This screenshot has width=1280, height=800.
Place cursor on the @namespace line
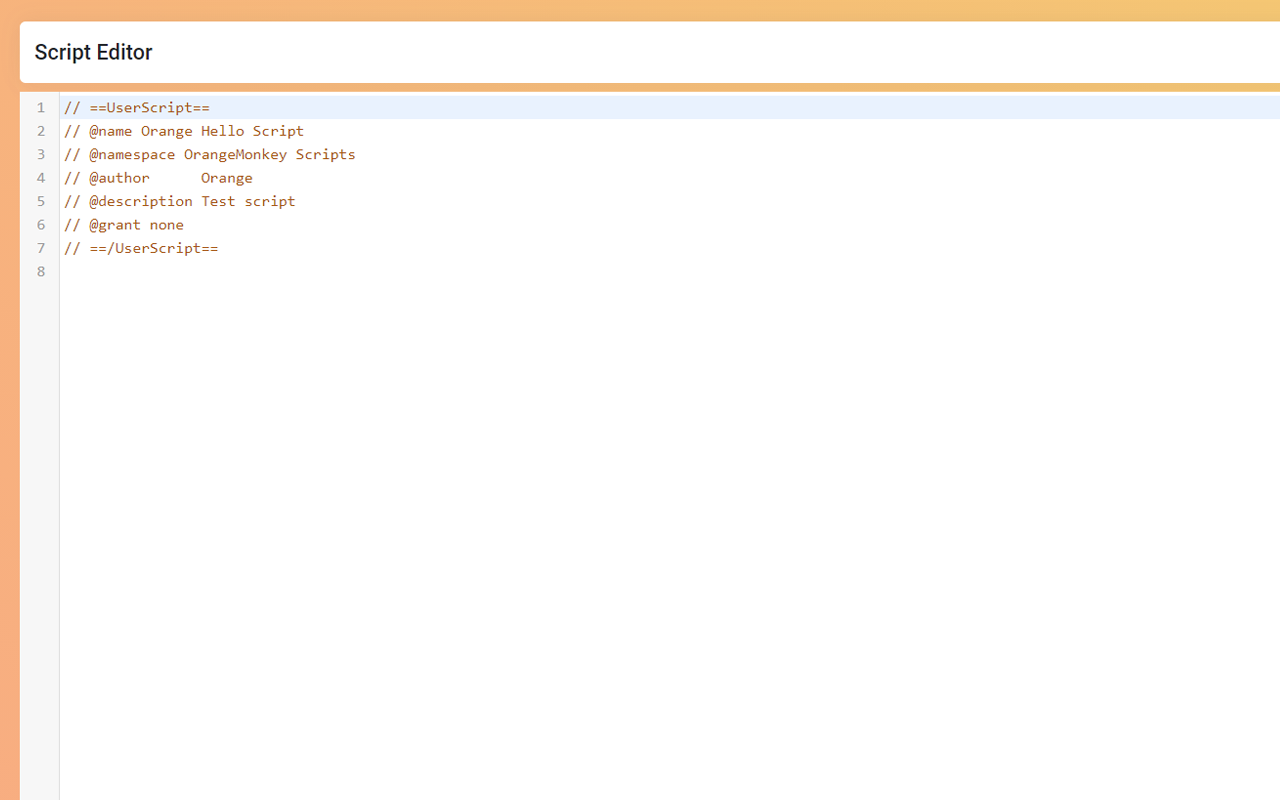tap(210, 154)
